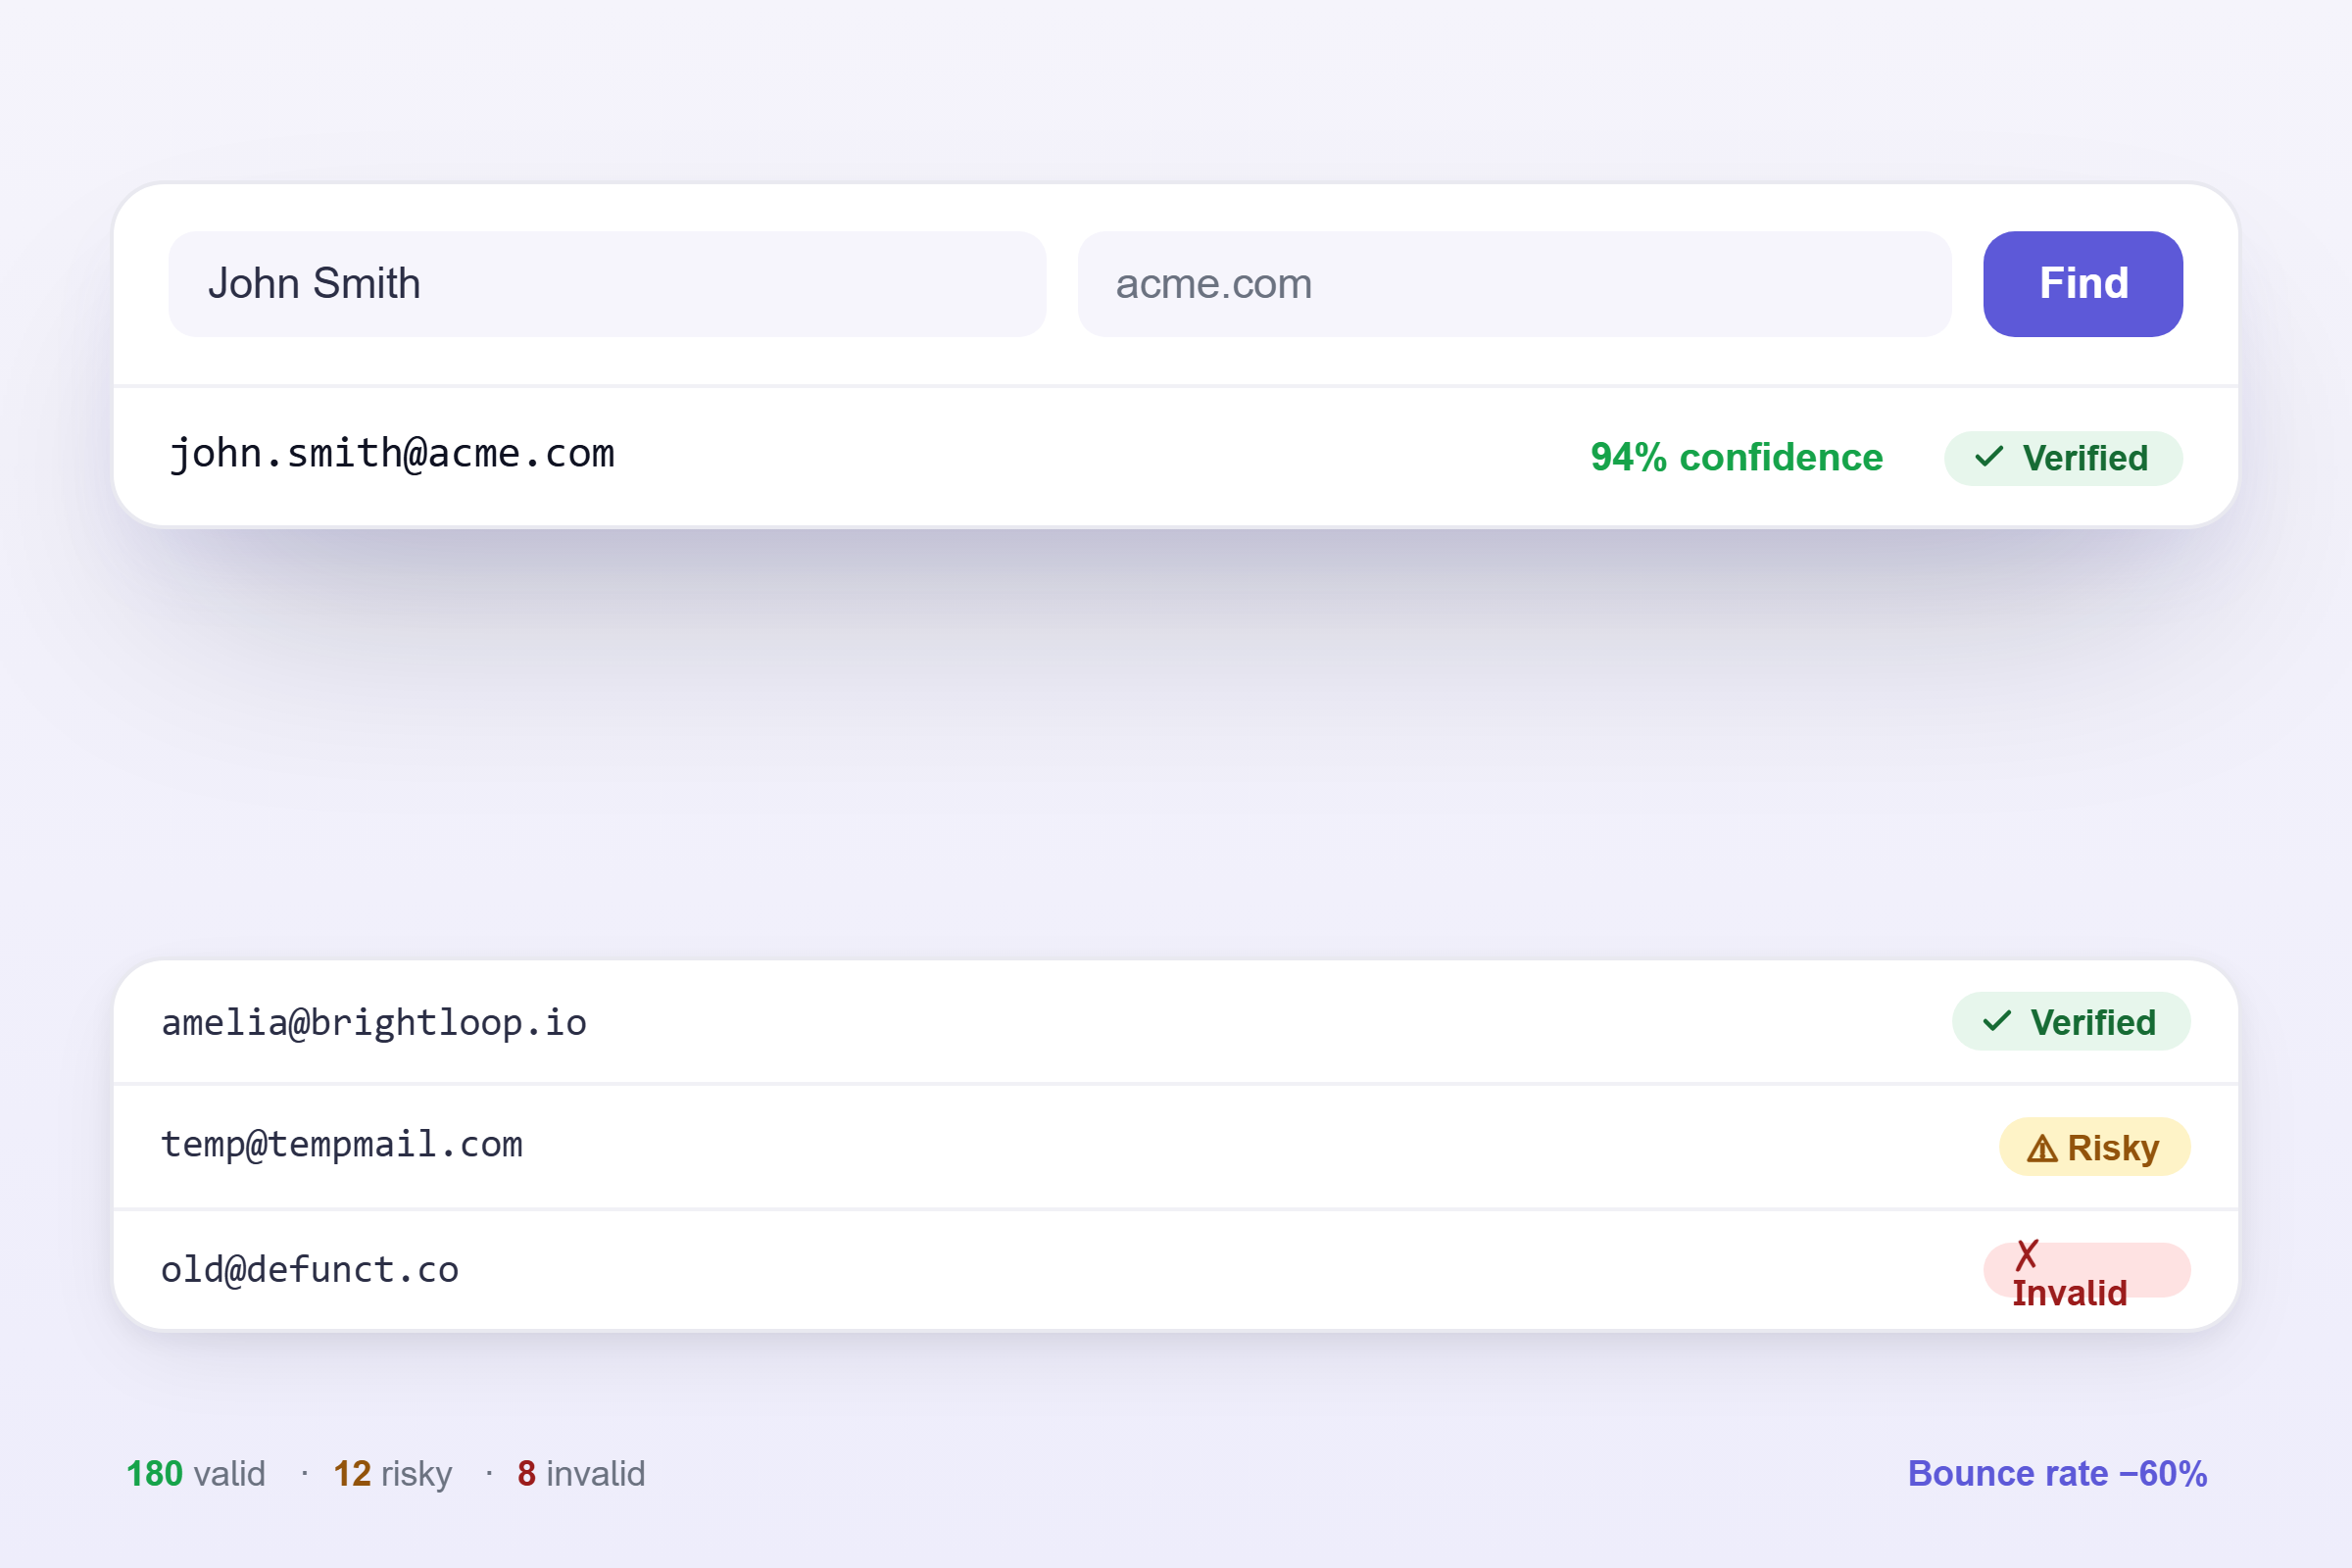Click the checkmark icon in john.smith's Verified badge
The height and width of the screenshot is (1568, 2352).
[x=1989, y=457]
